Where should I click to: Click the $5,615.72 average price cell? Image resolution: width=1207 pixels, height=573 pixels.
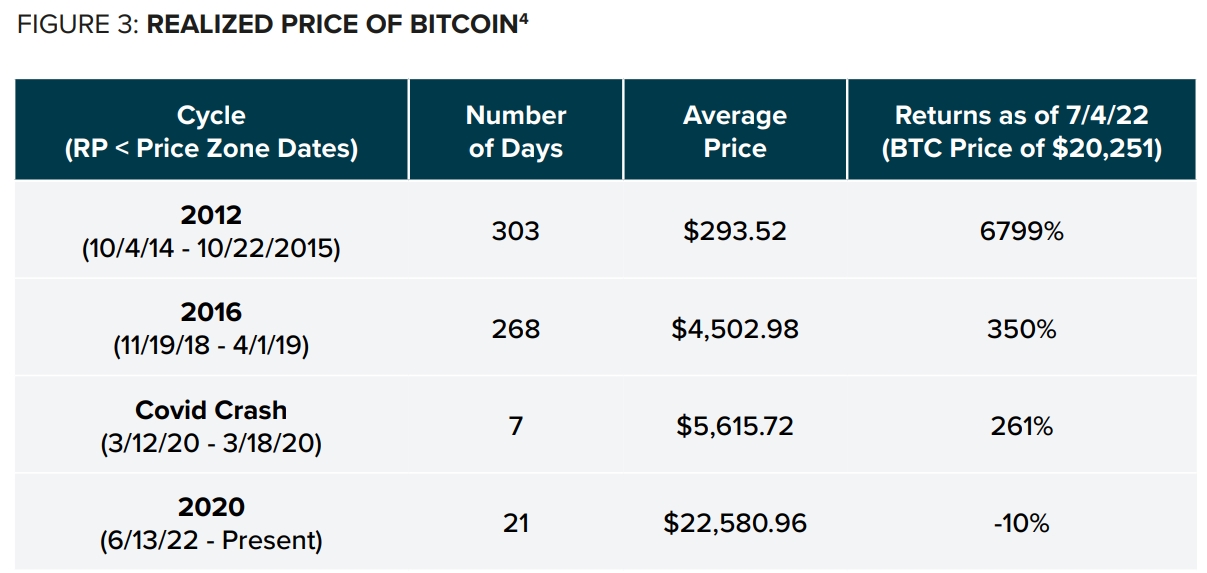click(x=735, y=426)
